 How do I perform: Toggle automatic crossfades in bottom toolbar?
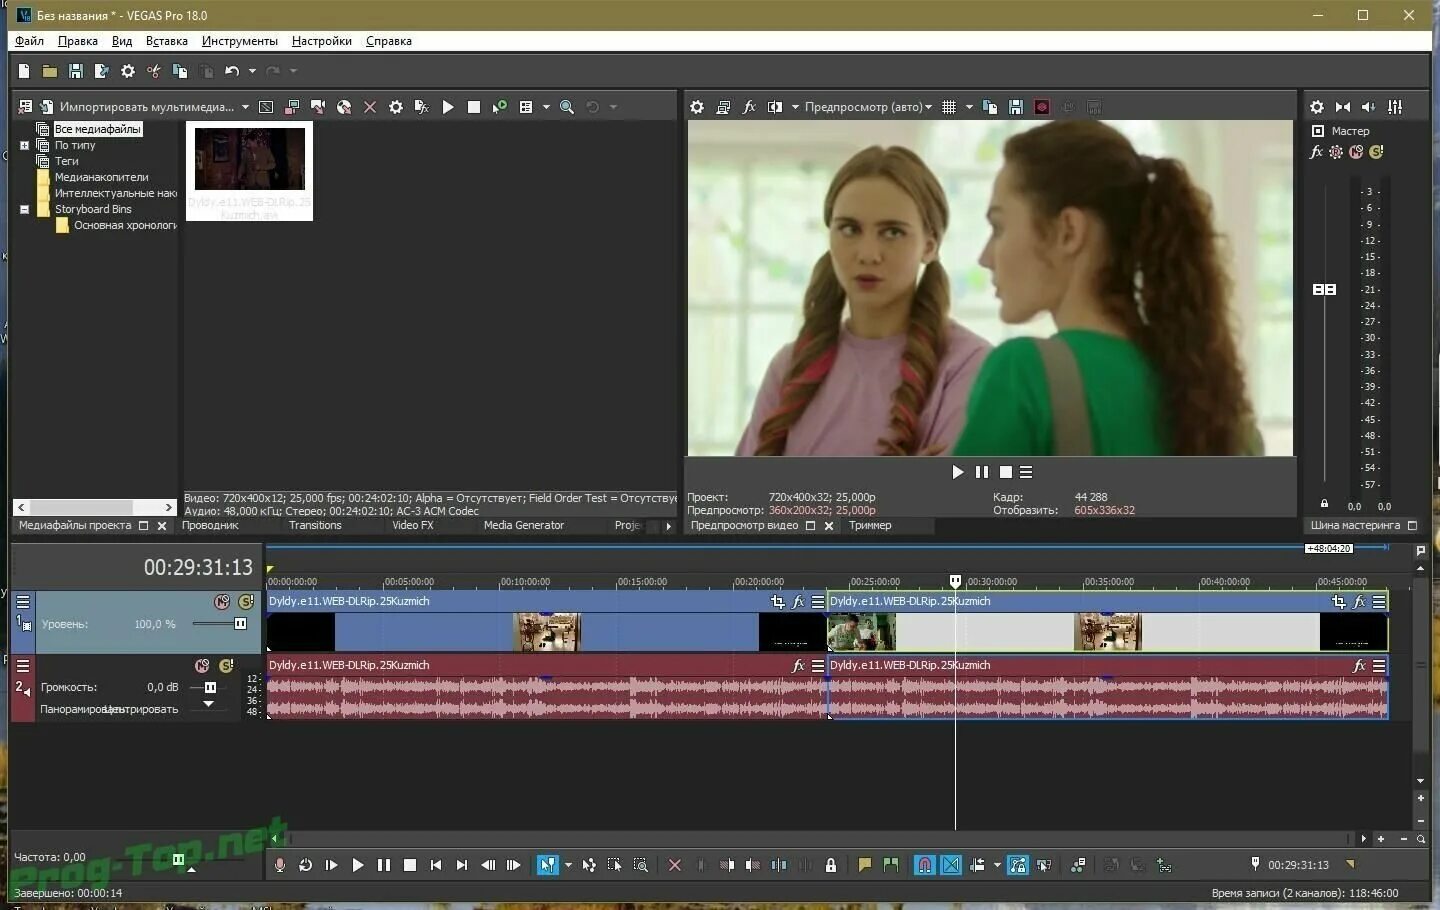[951, 864]
